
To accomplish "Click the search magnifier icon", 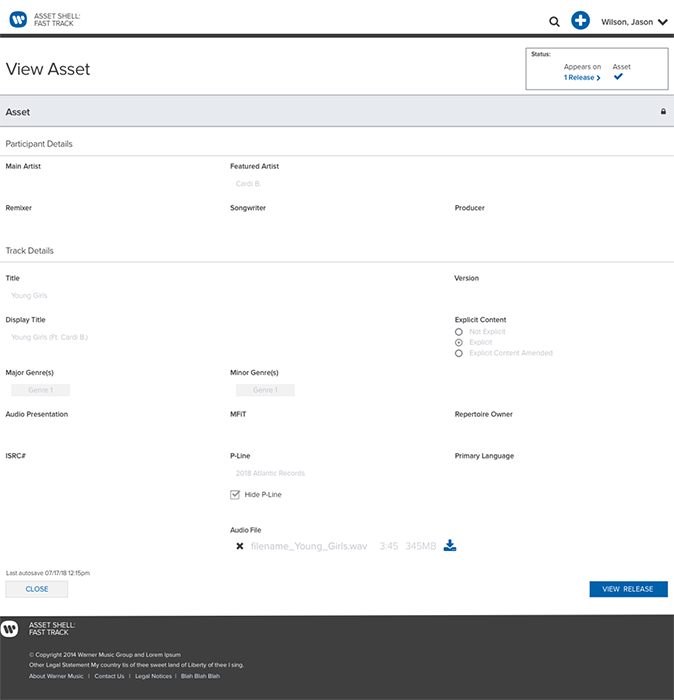I will click(555, 21).
